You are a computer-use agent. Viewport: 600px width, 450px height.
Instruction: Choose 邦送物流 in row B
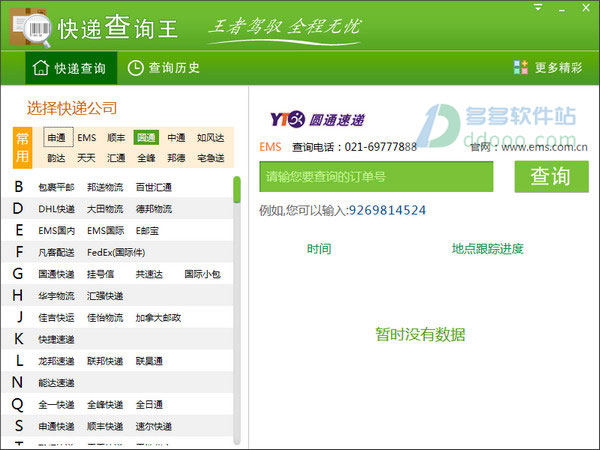[x=105, y=187]
